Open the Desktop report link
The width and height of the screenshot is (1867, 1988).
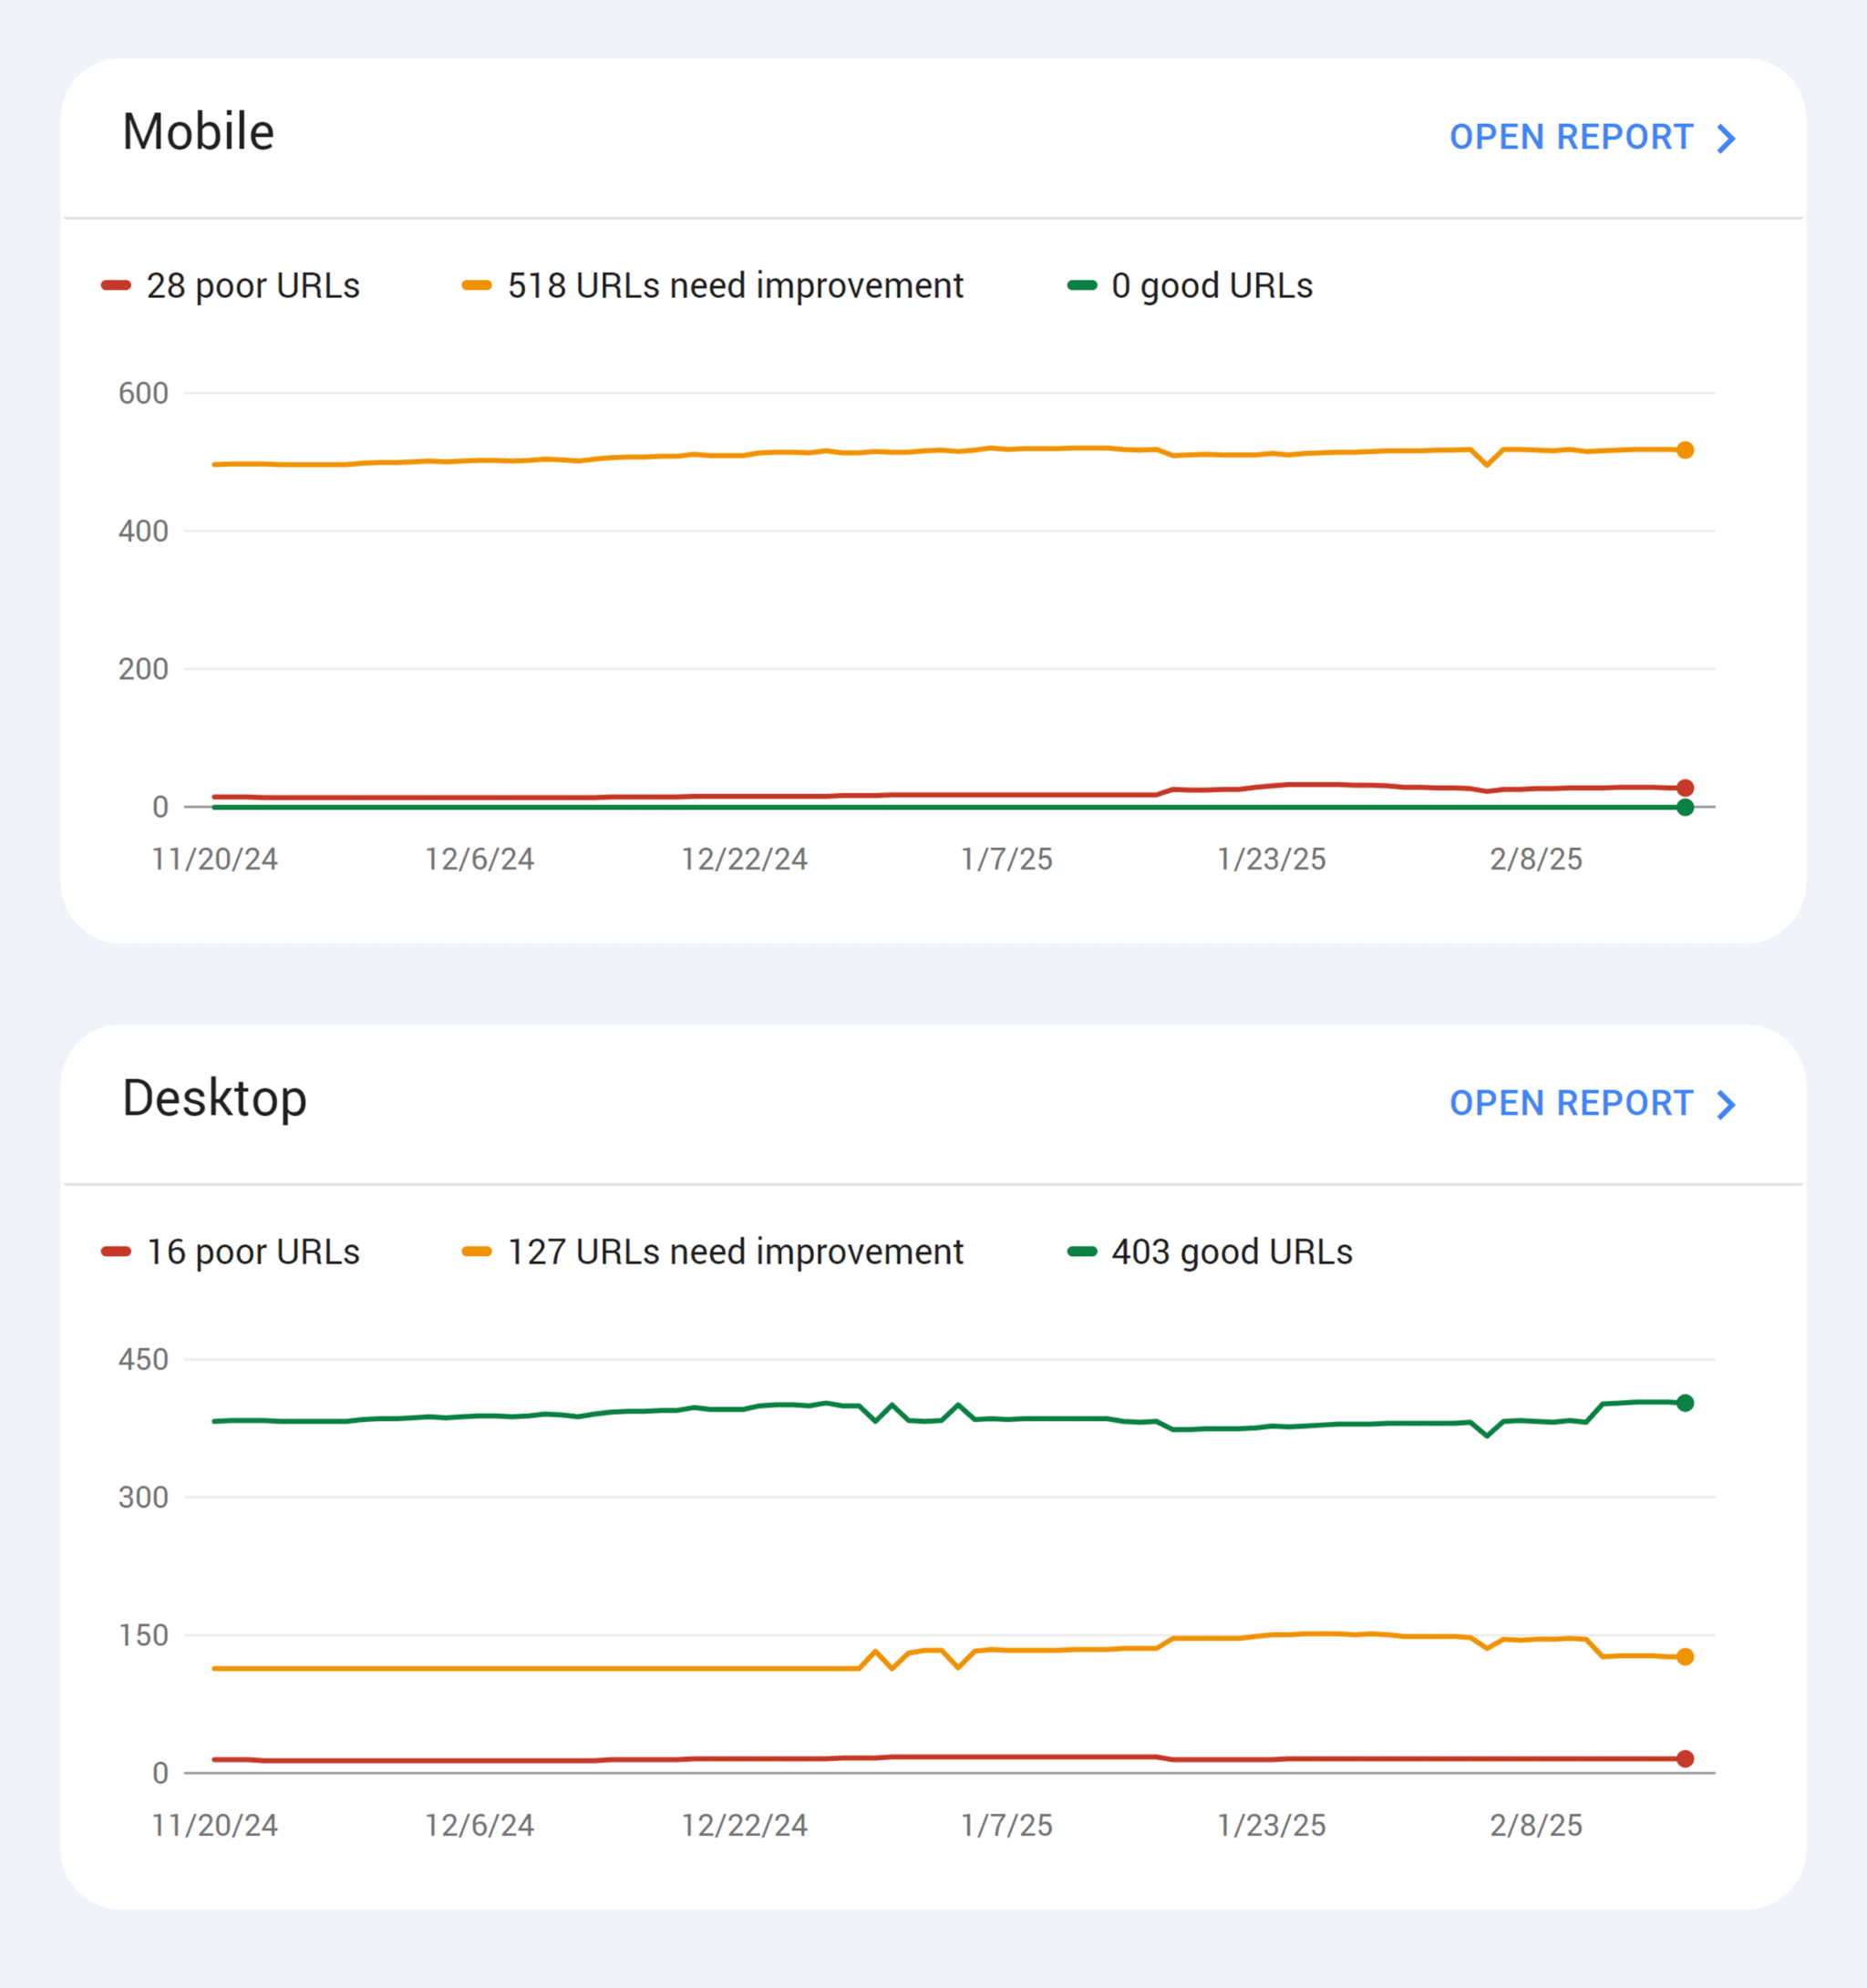tap(1593, 1103)
